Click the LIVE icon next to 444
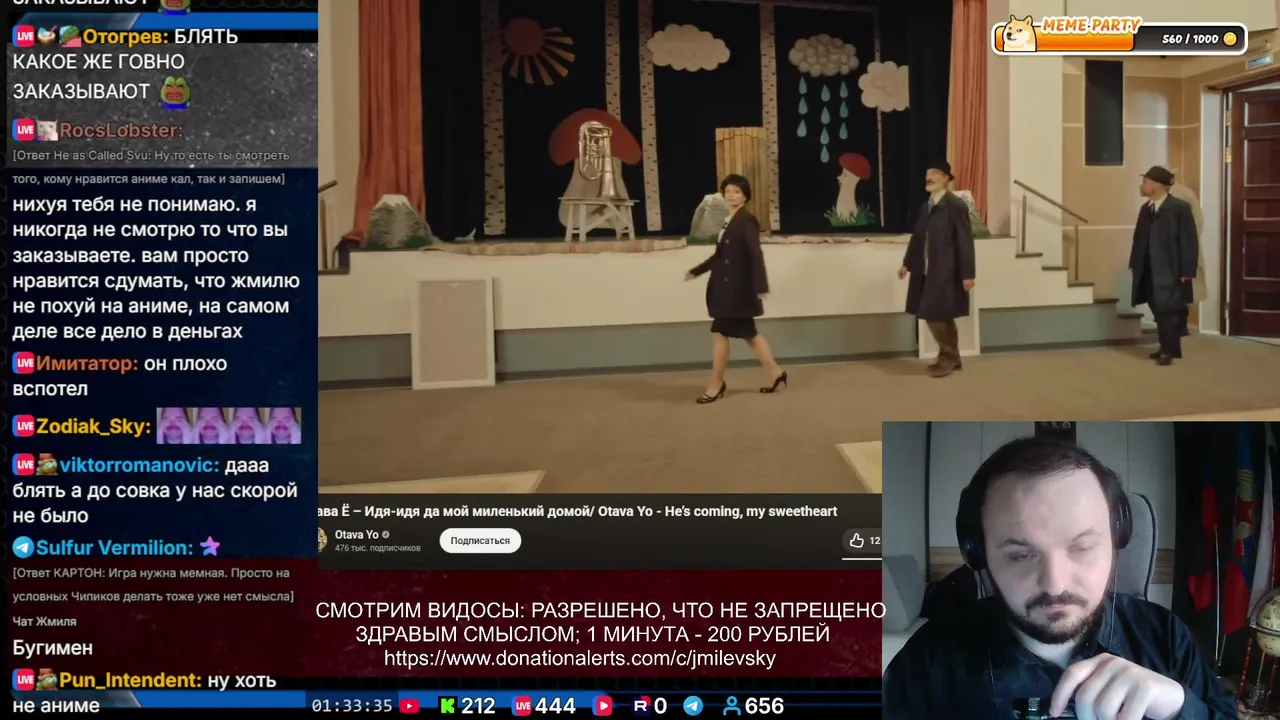Image resolution: width=1280 pixels, height=720 pixels. click(522, 706)
